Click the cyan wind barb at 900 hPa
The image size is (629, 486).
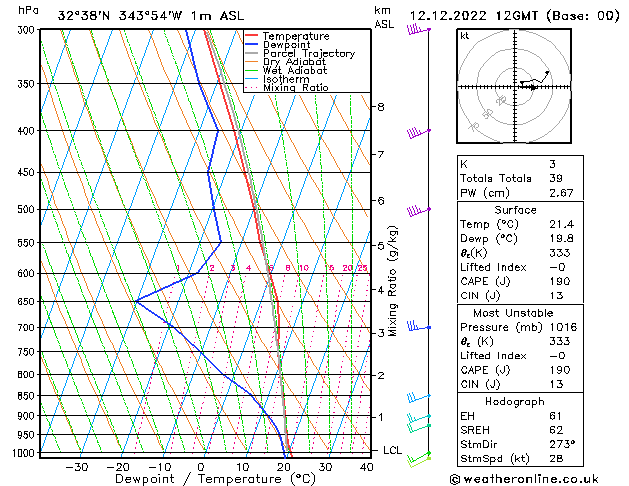(418, 418)
